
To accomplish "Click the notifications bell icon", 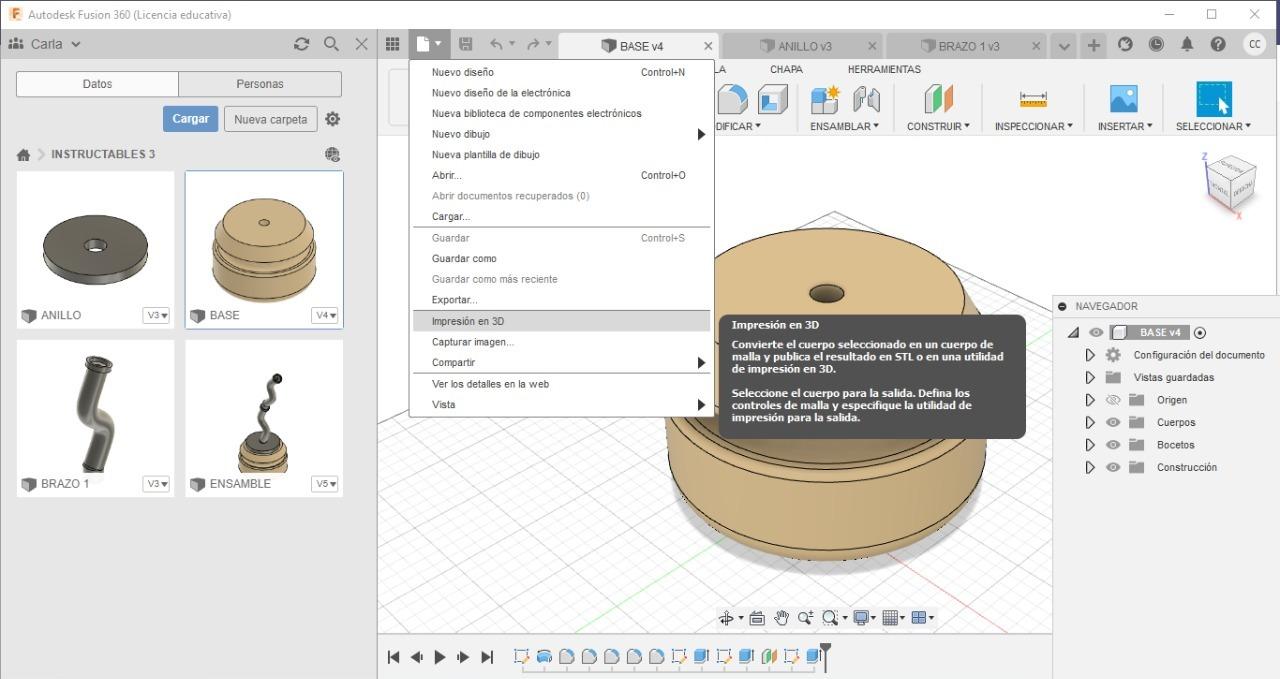I will coord(1187,45).
